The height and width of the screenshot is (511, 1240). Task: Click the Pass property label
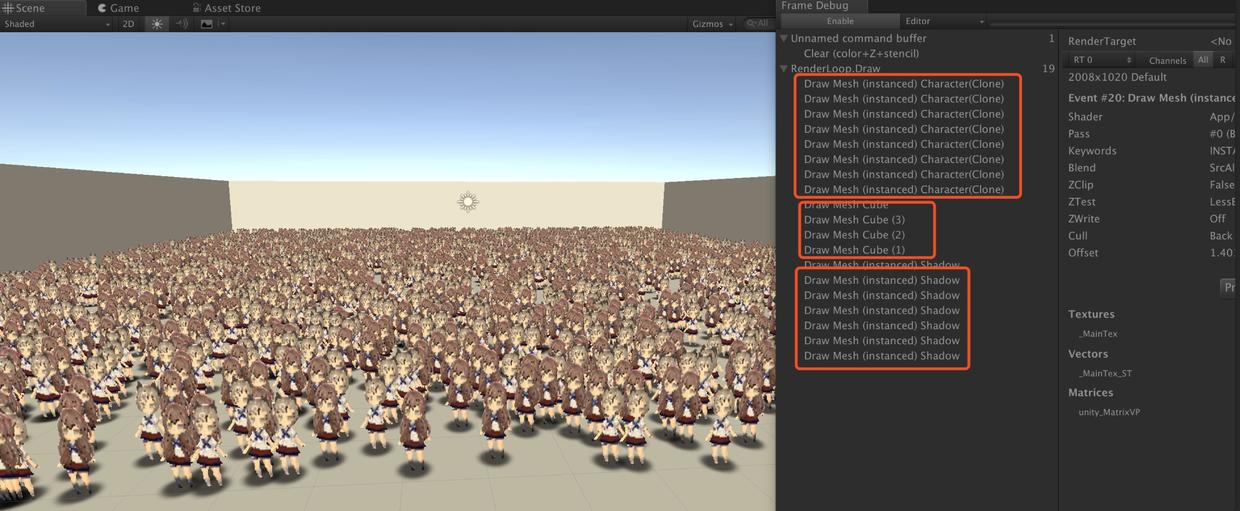click(x=1079, y=134)
